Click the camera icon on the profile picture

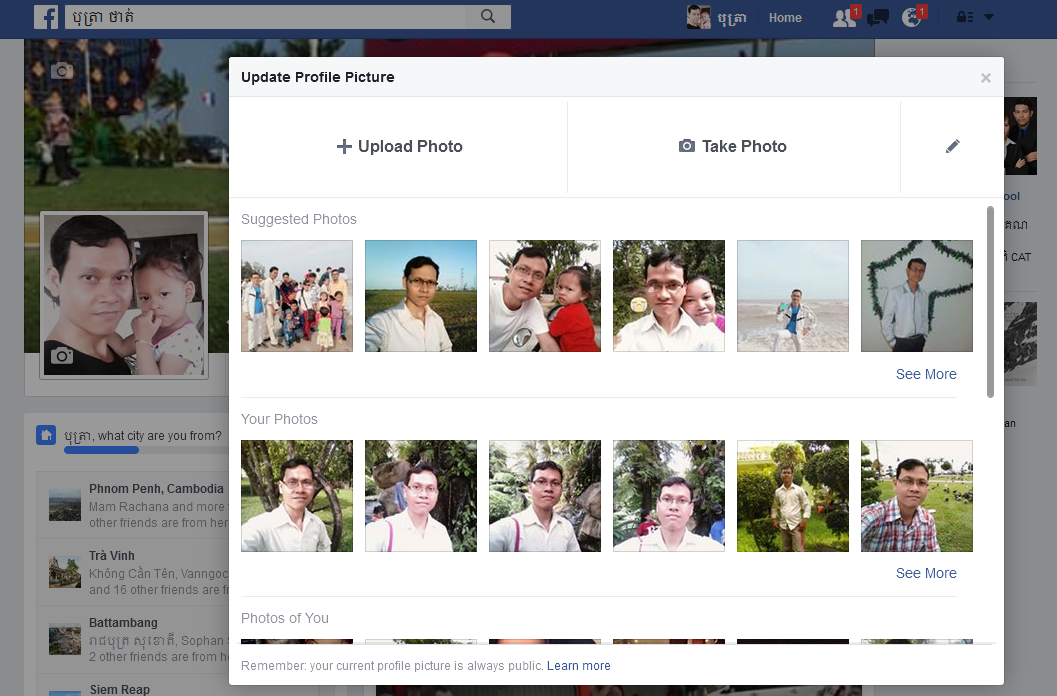point(61,355)
